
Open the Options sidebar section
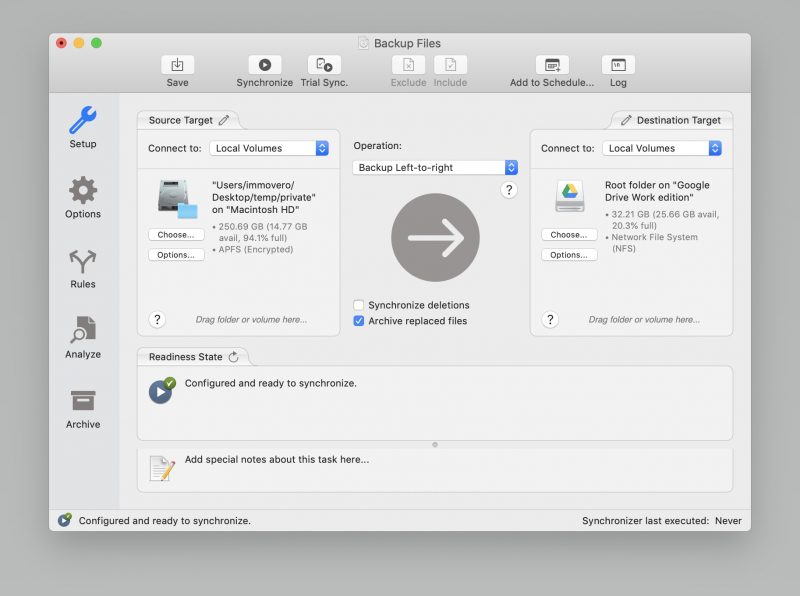pyautogui.click(x=83, y=197)
